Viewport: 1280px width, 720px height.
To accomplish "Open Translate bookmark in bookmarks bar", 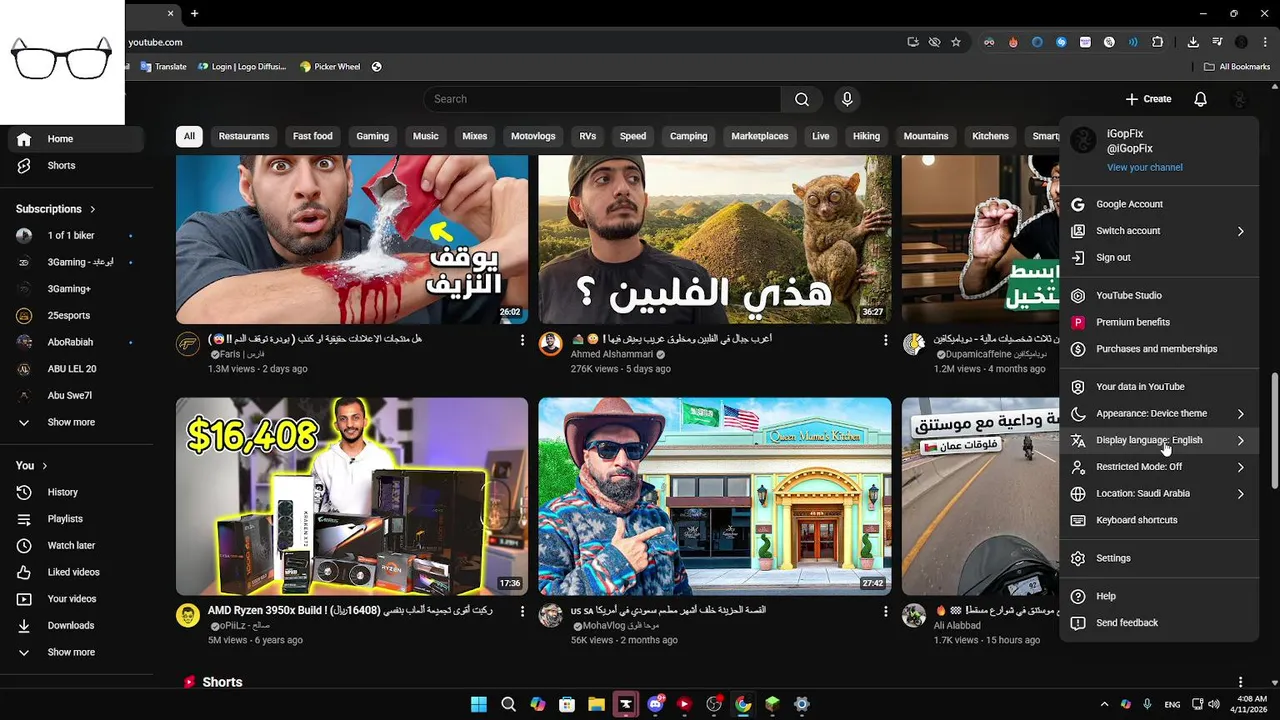I will 163,67.
